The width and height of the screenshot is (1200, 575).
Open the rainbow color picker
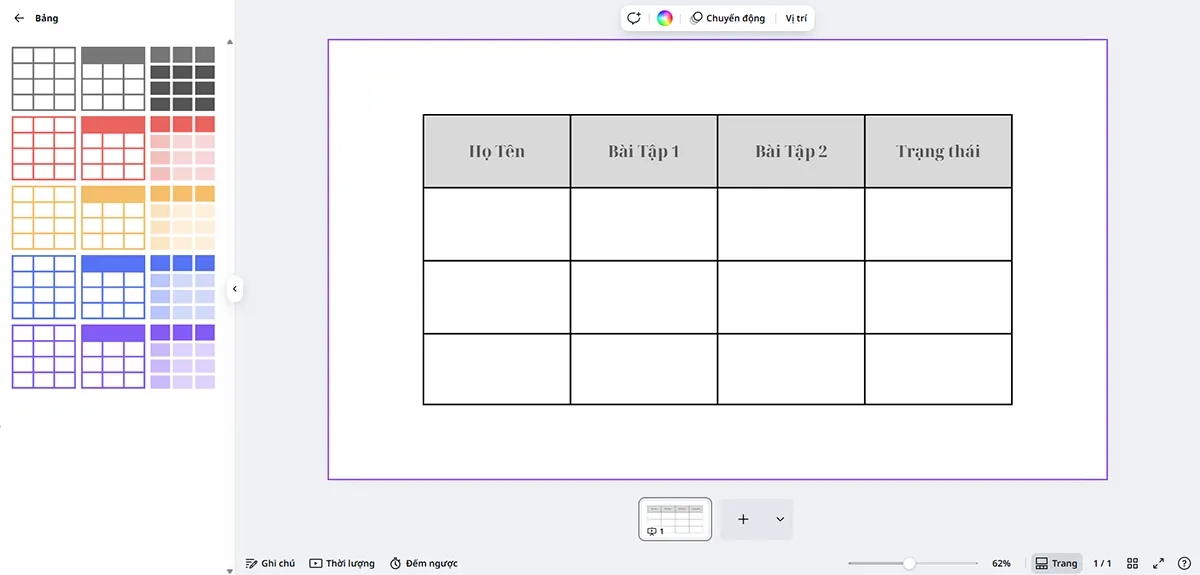(664, 18)
